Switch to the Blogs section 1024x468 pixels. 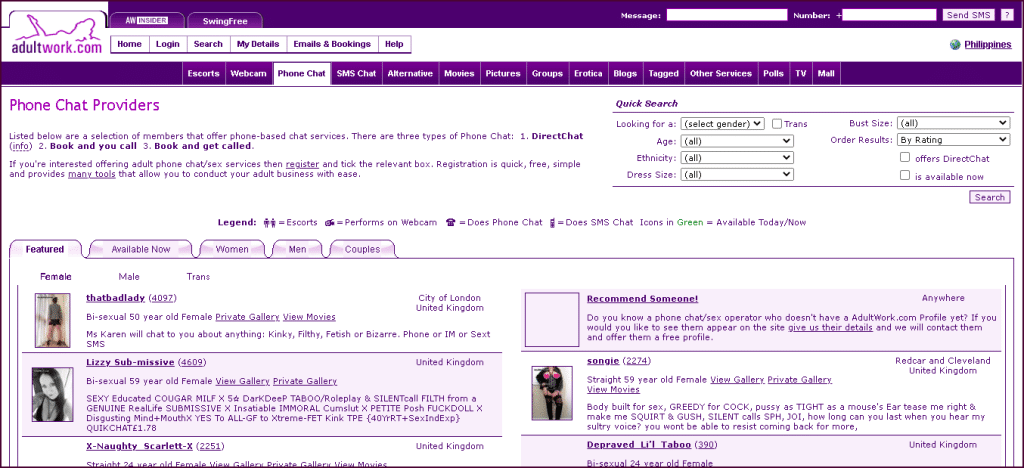pos(625,74)
